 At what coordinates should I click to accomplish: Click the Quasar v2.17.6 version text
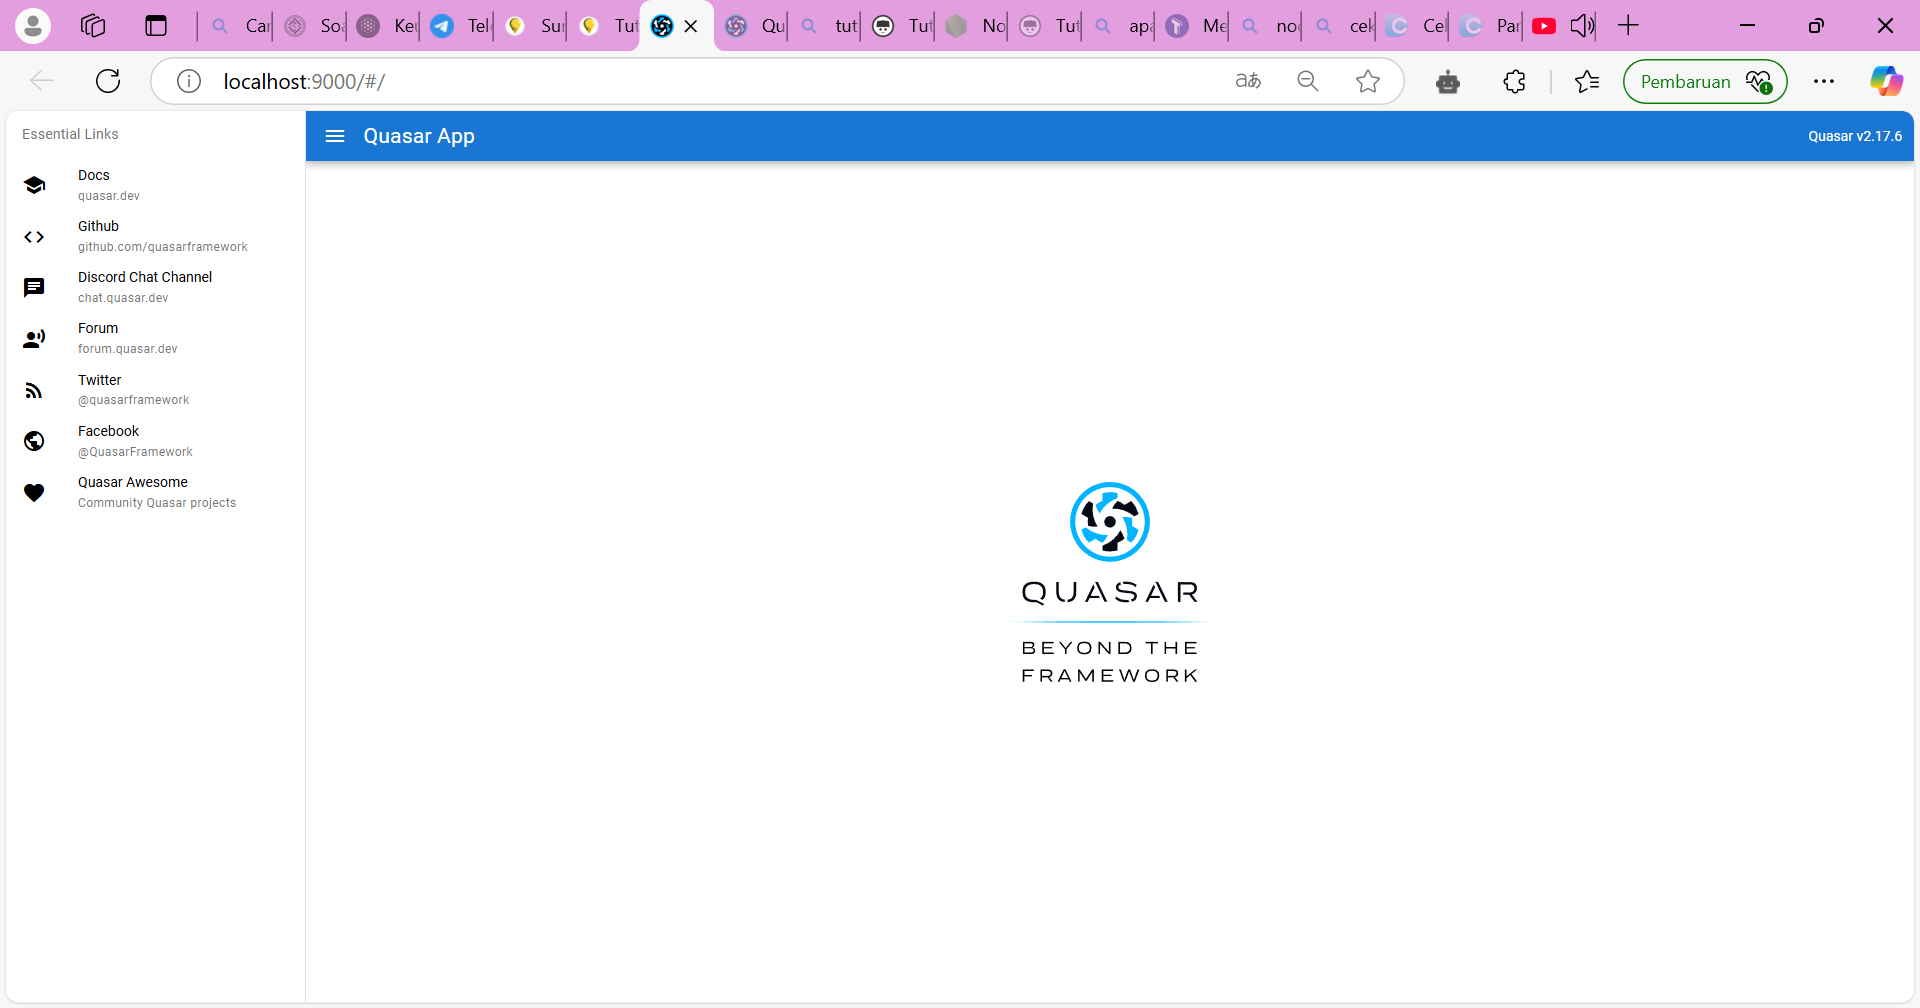click(1855, 136)
